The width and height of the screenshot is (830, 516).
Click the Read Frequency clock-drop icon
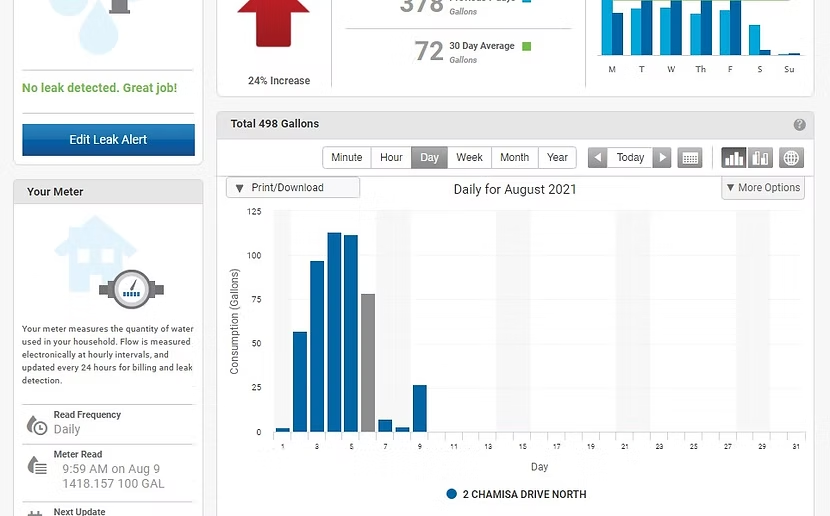tap(37, 424)
